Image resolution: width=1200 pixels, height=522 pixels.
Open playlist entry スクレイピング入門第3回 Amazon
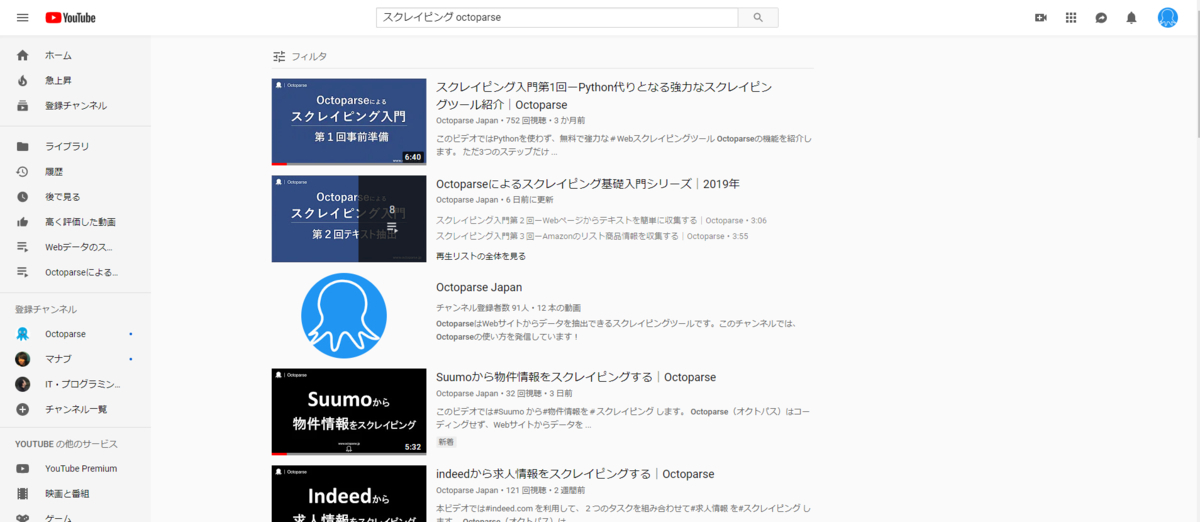pyautogui.click(x=593, y=236)
